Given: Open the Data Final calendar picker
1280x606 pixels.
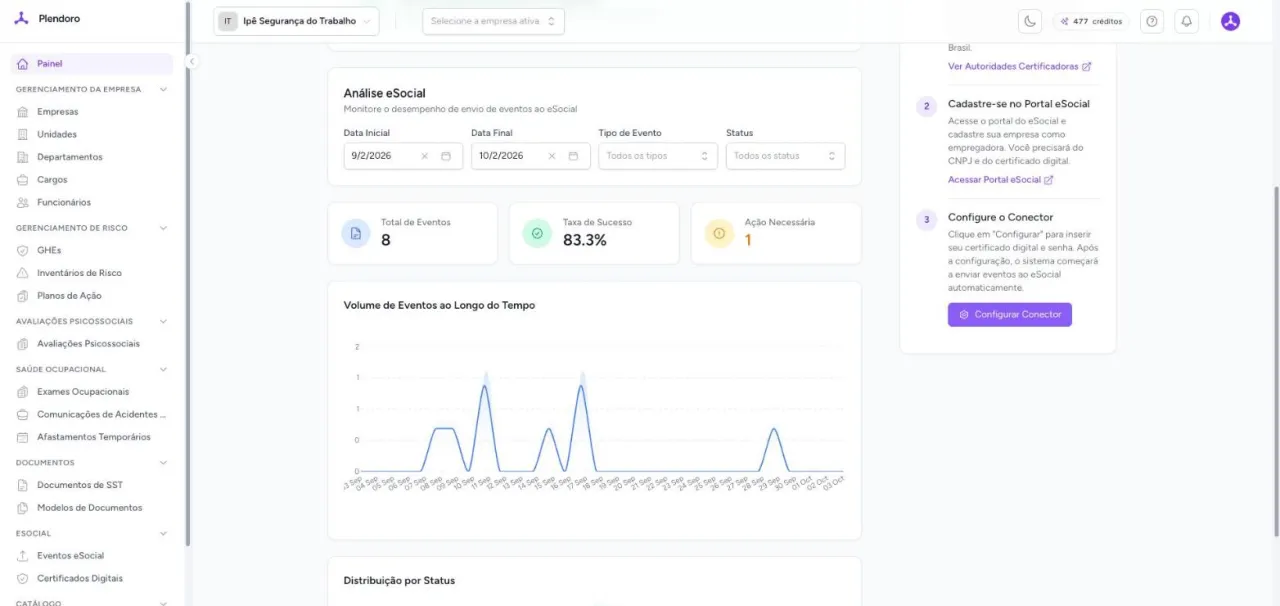Looking at the screenshot, I should 573,156.
